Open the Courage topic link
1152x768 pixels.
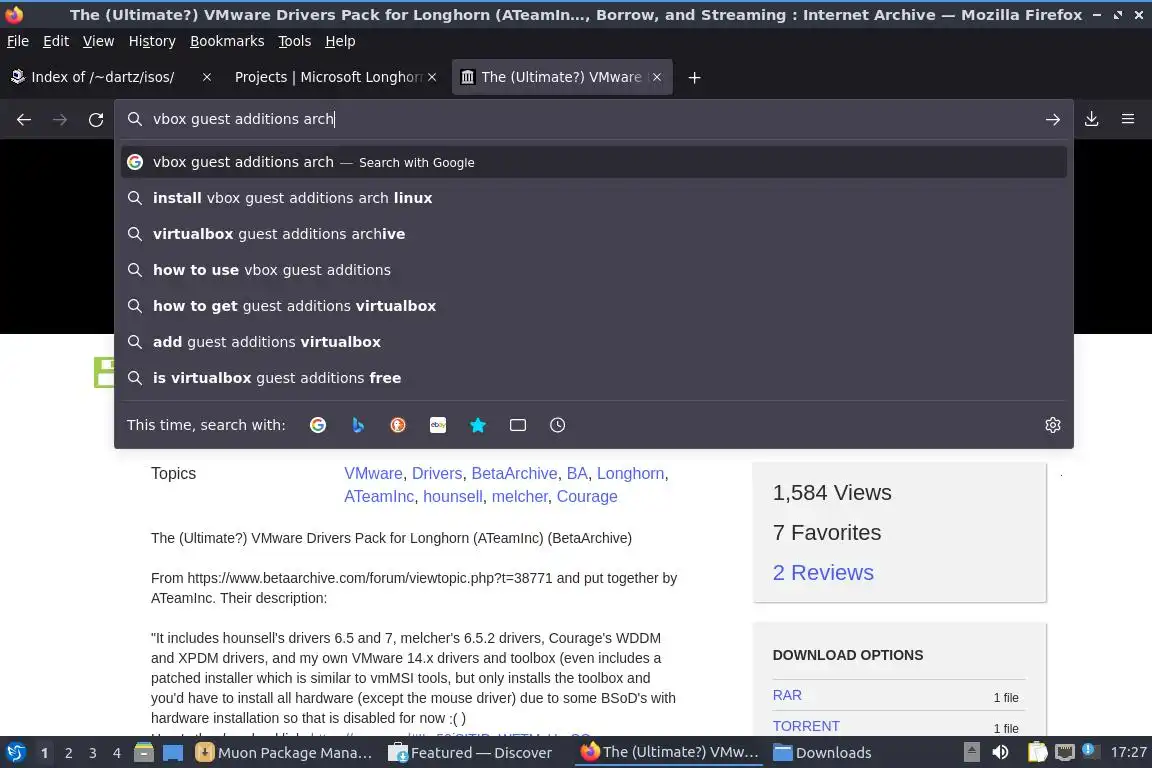tap(587, 496)
